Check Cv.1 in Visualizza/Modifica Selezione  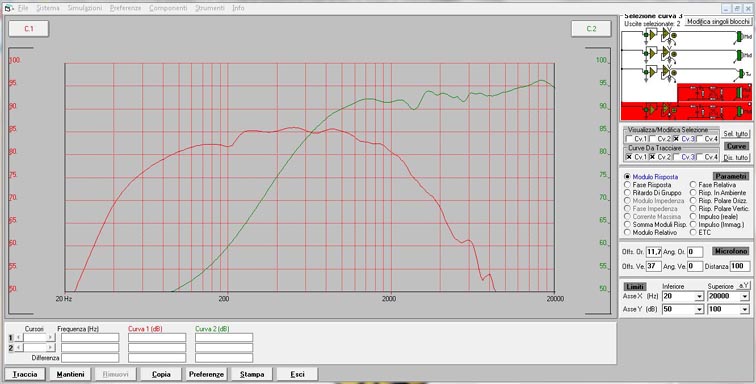coord(636,139)
